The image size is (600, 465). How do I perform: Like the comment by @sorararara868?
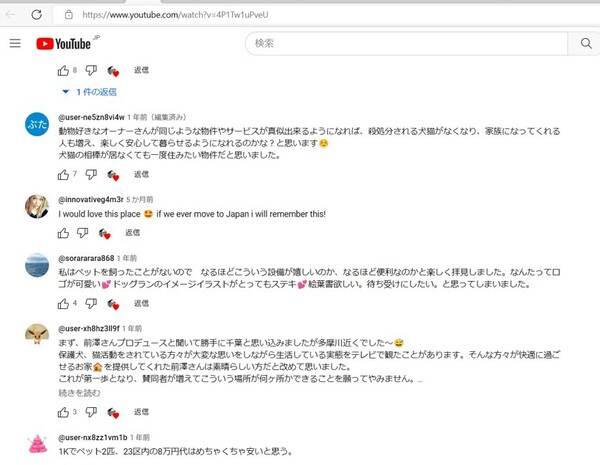click(64, 303)
